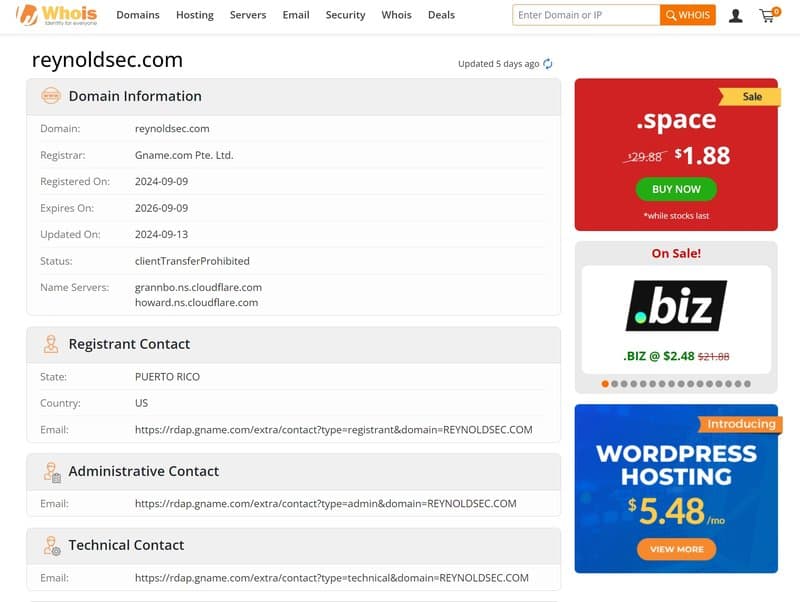This screenshot has width=800, height=602.
Task: Open the user account icon
Action: point(737,14)
